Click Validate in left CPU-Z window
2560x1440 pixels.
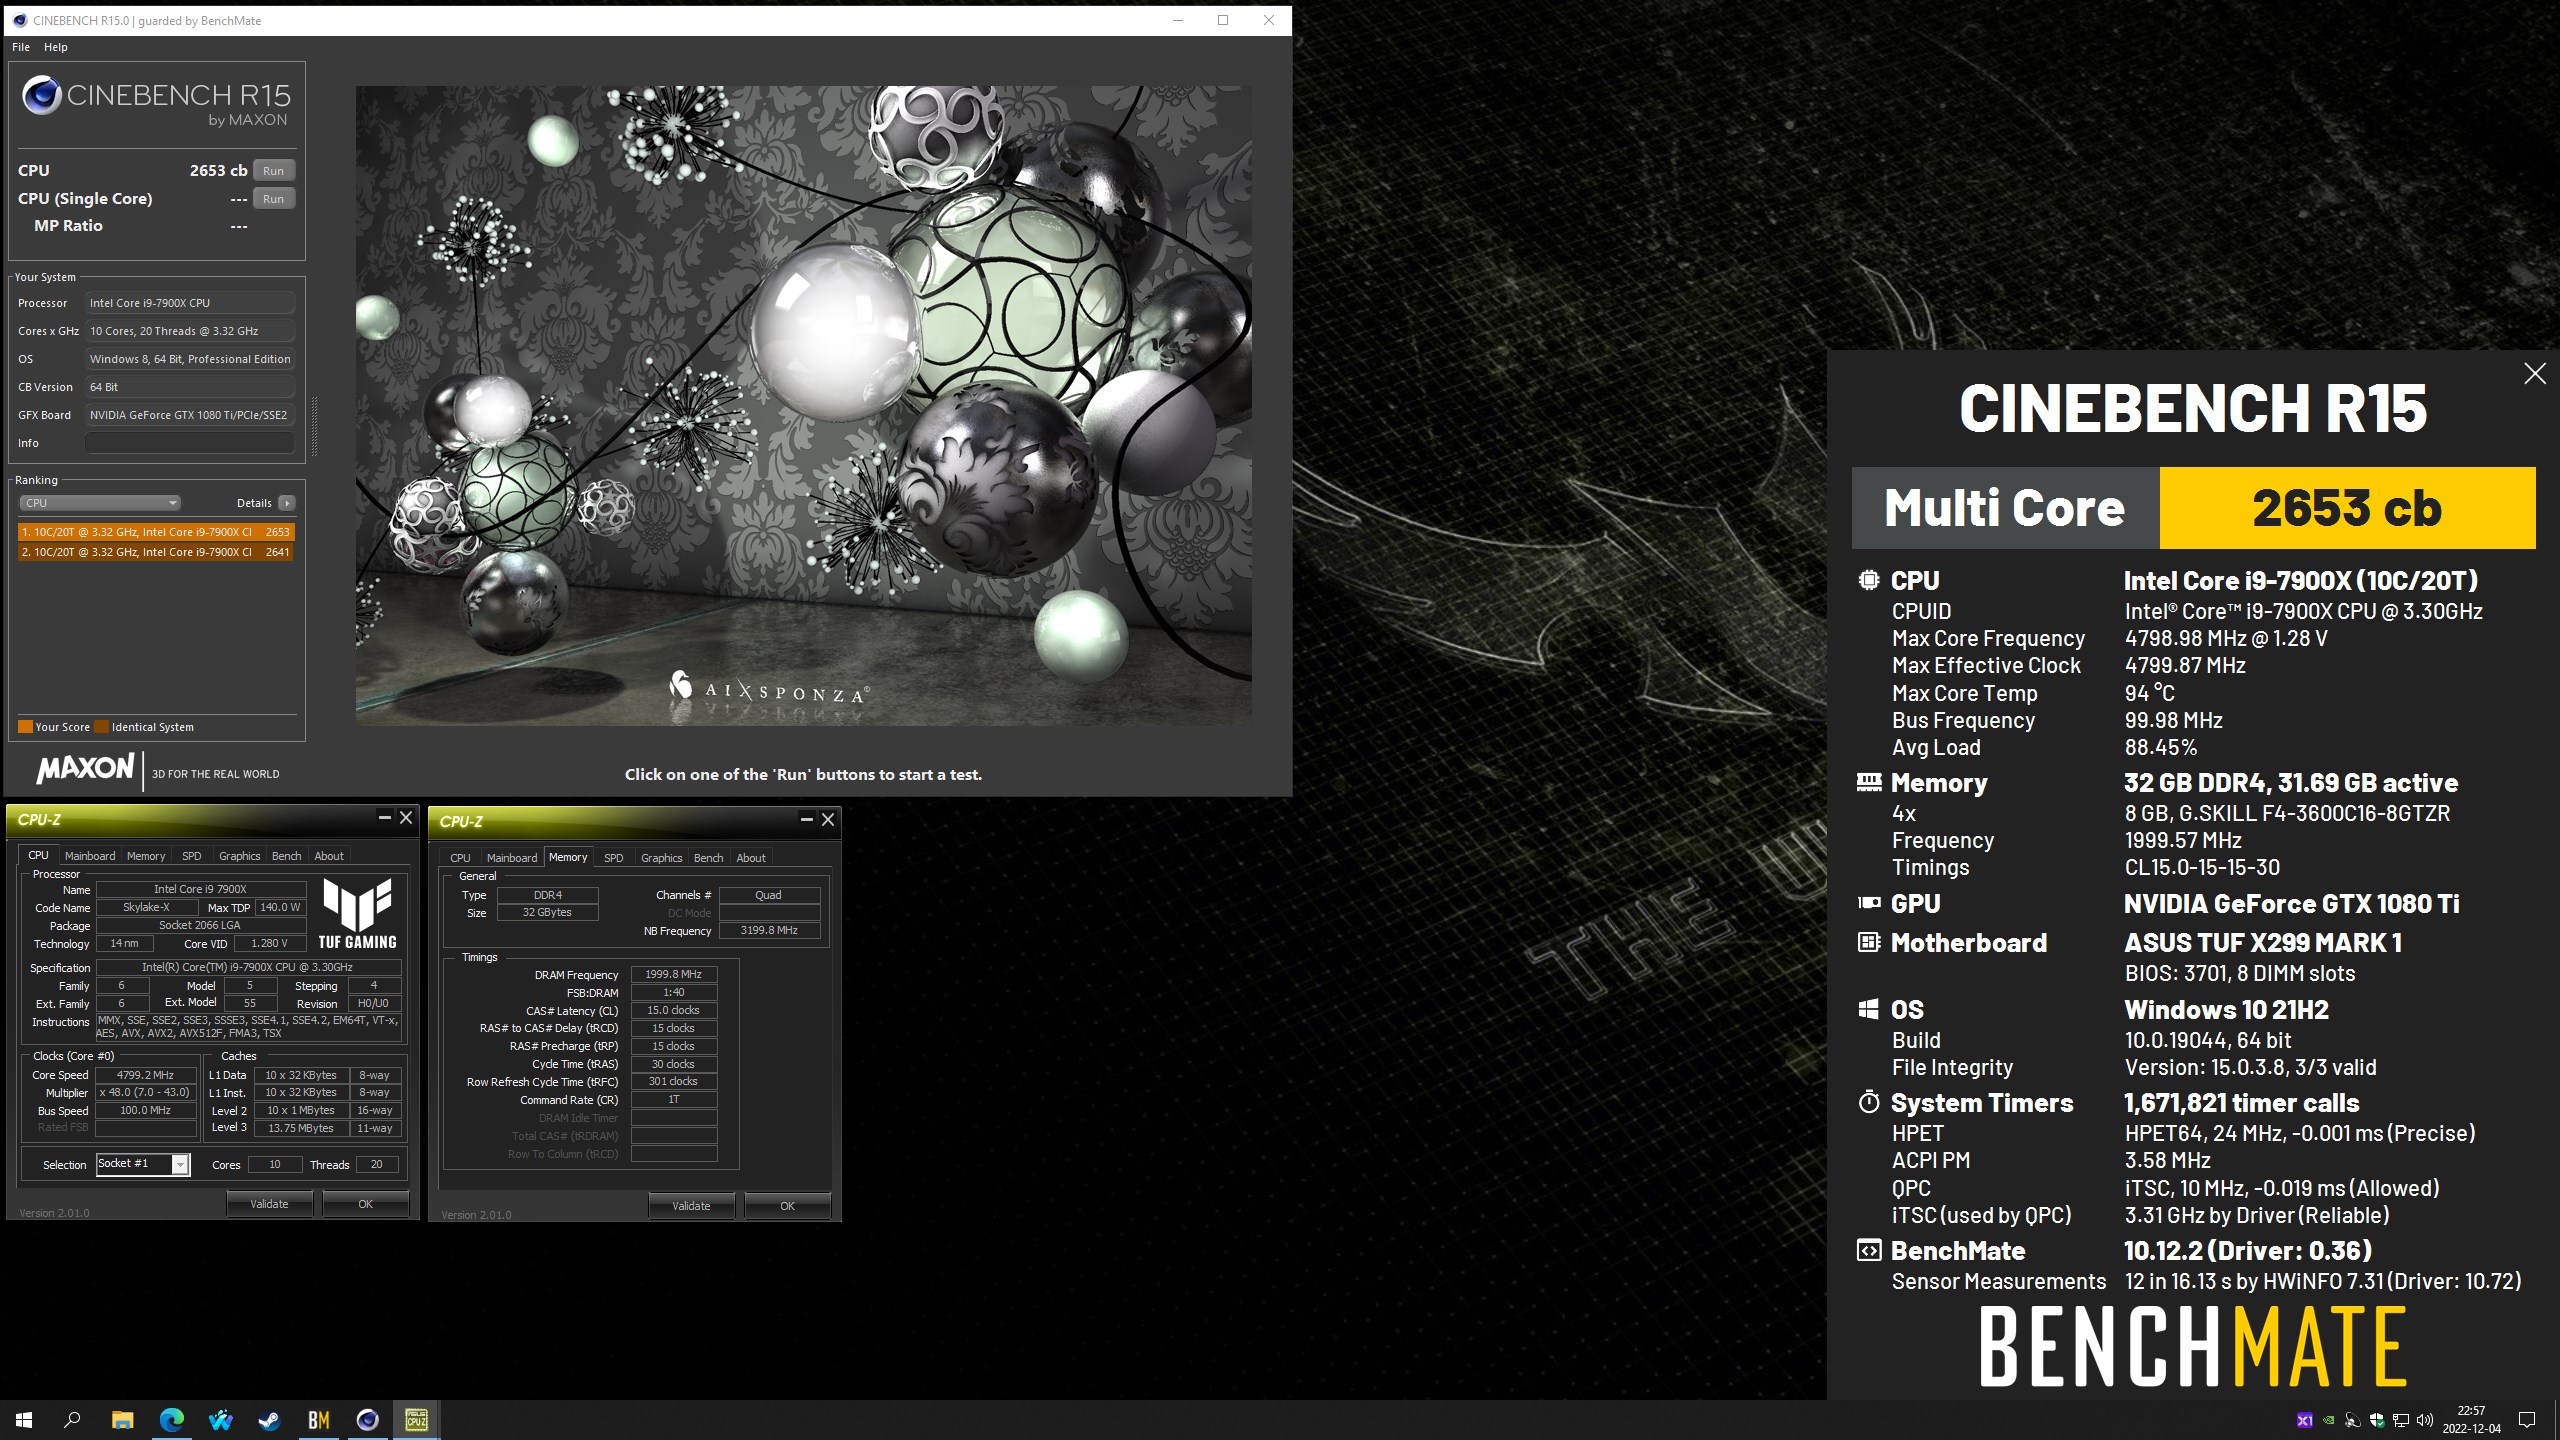click(269, 1204)
